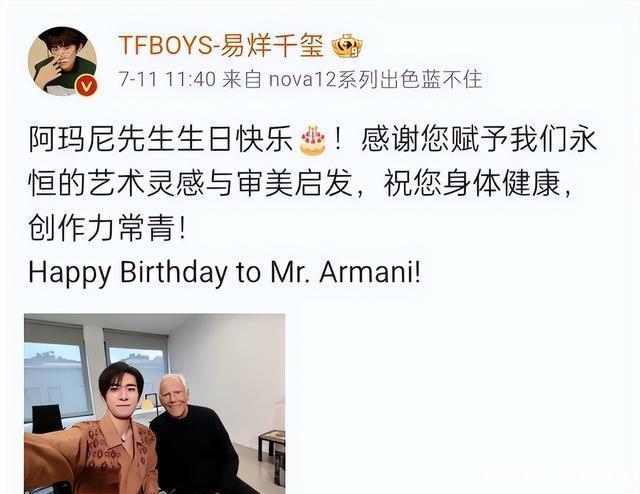The image size is (640, 494).
Task: Click the 7-11 11:40 post timestamp
Action: click(167, 79)
